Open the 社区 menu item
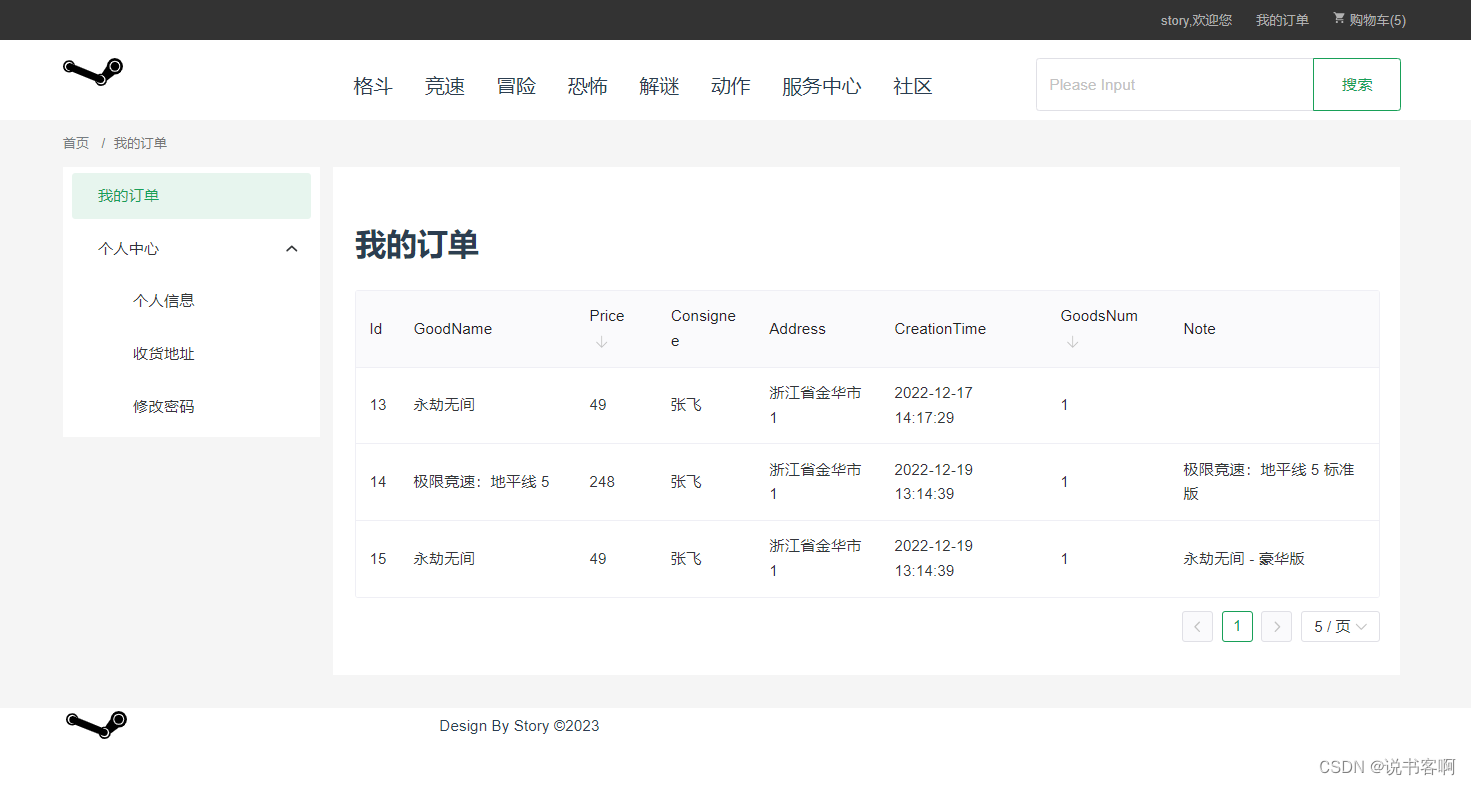This screenshot has width=1471, height=785. tap(913, 86)
